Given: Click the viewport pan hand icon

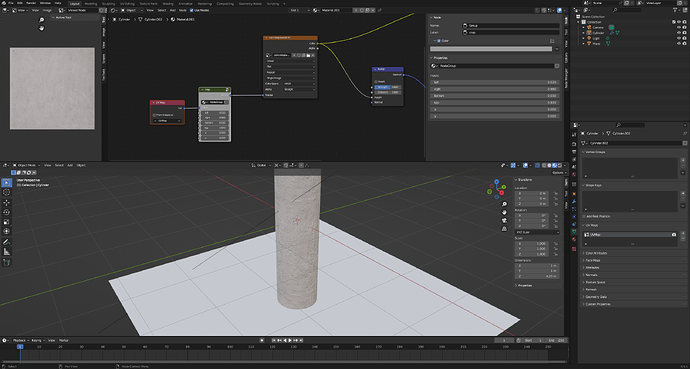Looking at the screenshot, I should (504, 212).
